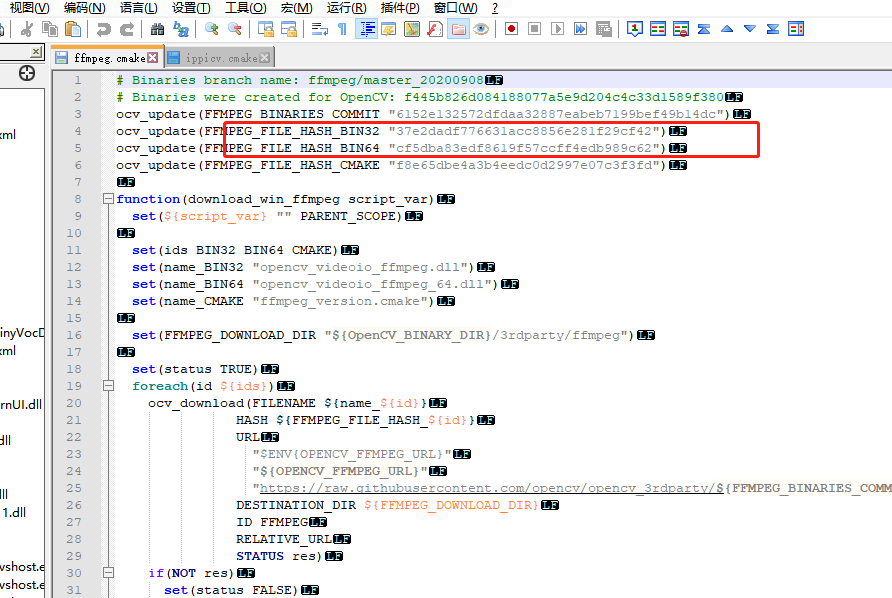The width and height of the screenshot is (892, 598).
Task: Redo the last undone edit
Action: pyautogui.click(x=127, y=29)
